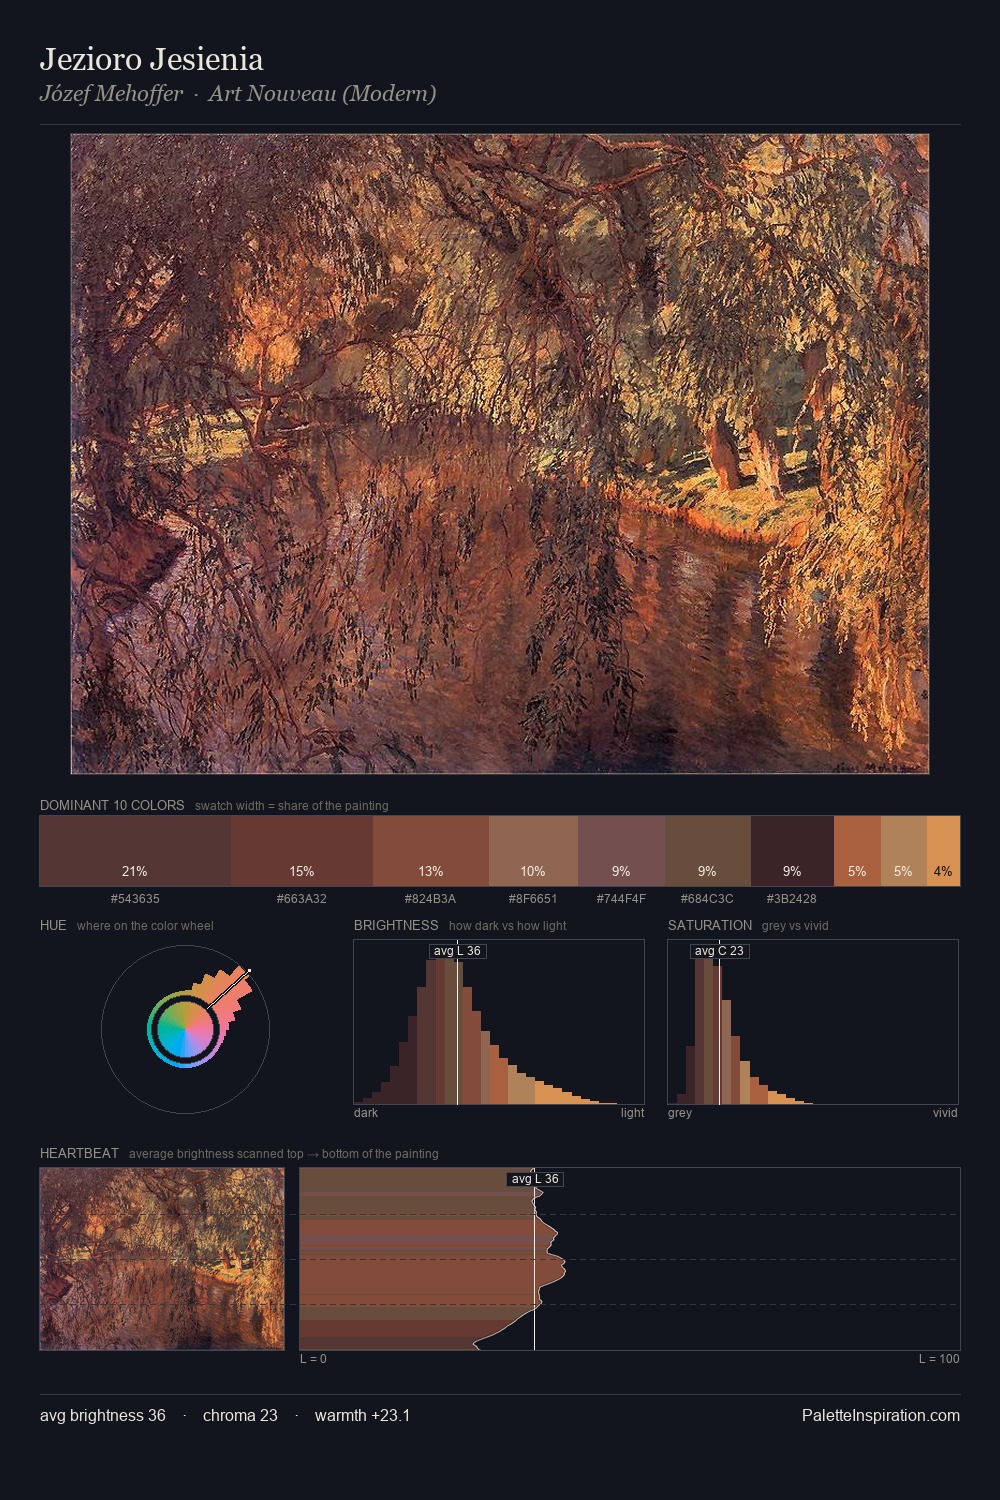
Task: Pick the 13% swatch #824B3A
Action: click(x=431, y=851)
